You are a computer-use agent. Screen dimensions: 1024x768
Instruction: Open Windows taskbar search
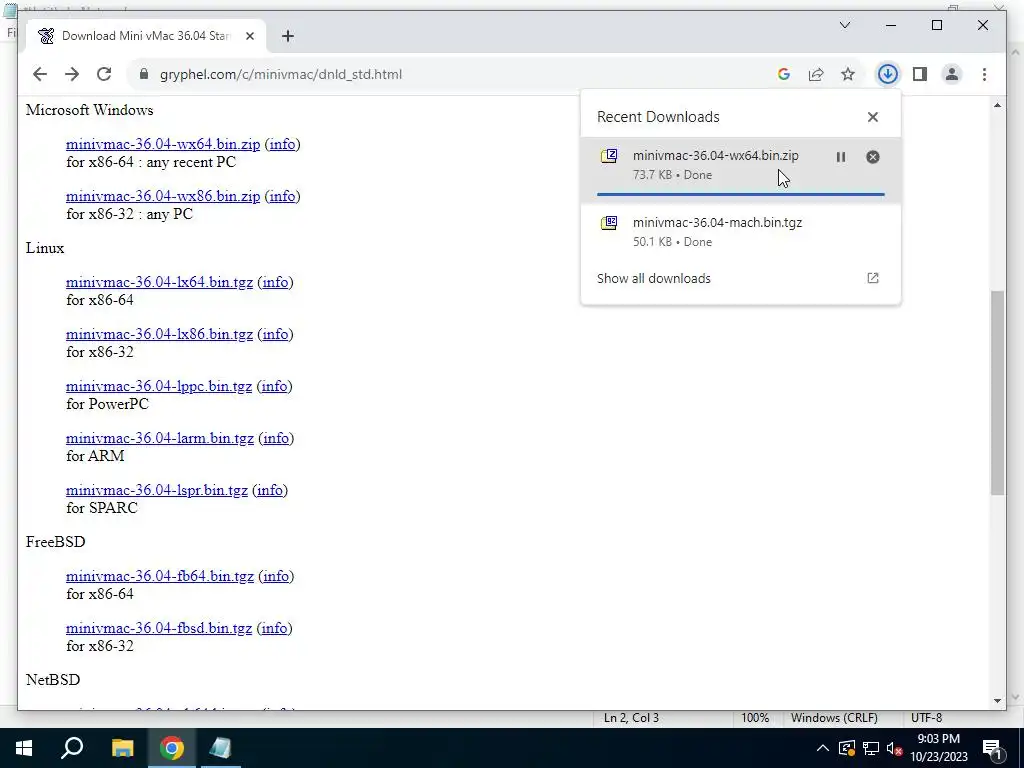coord(72,748)
